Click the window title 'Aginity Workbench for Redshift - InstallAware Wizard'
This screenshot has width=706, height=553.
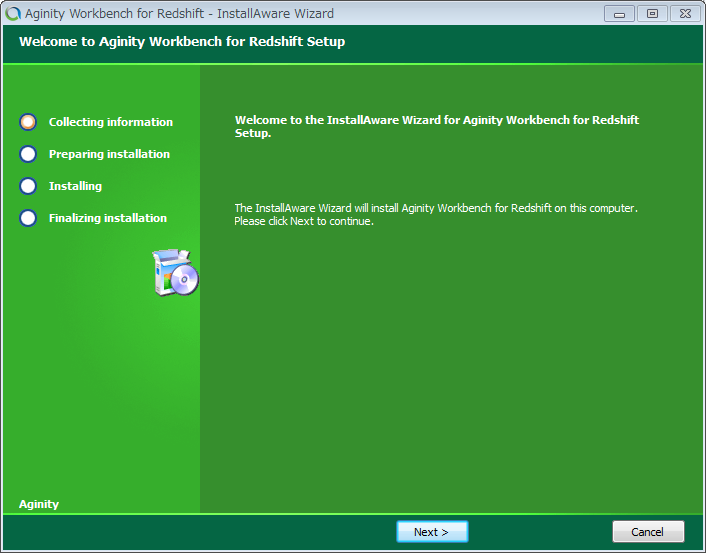pos(179,14)
